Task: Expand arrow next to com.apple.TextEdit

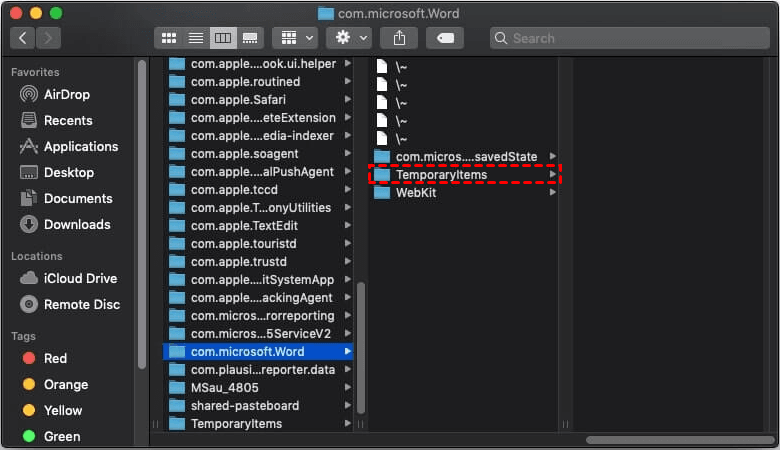Action: tap(348, 225)
